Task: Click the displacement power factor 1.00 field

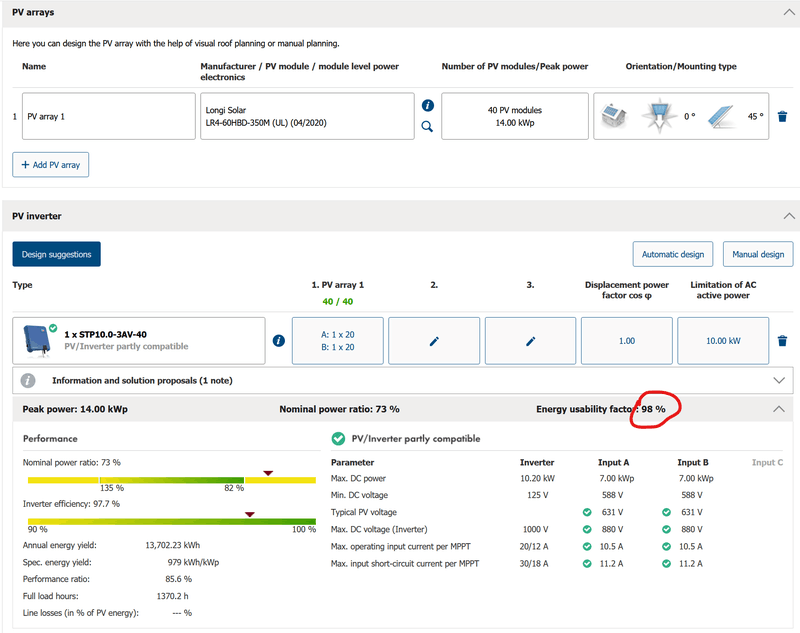Action: (x=625, y=341)
